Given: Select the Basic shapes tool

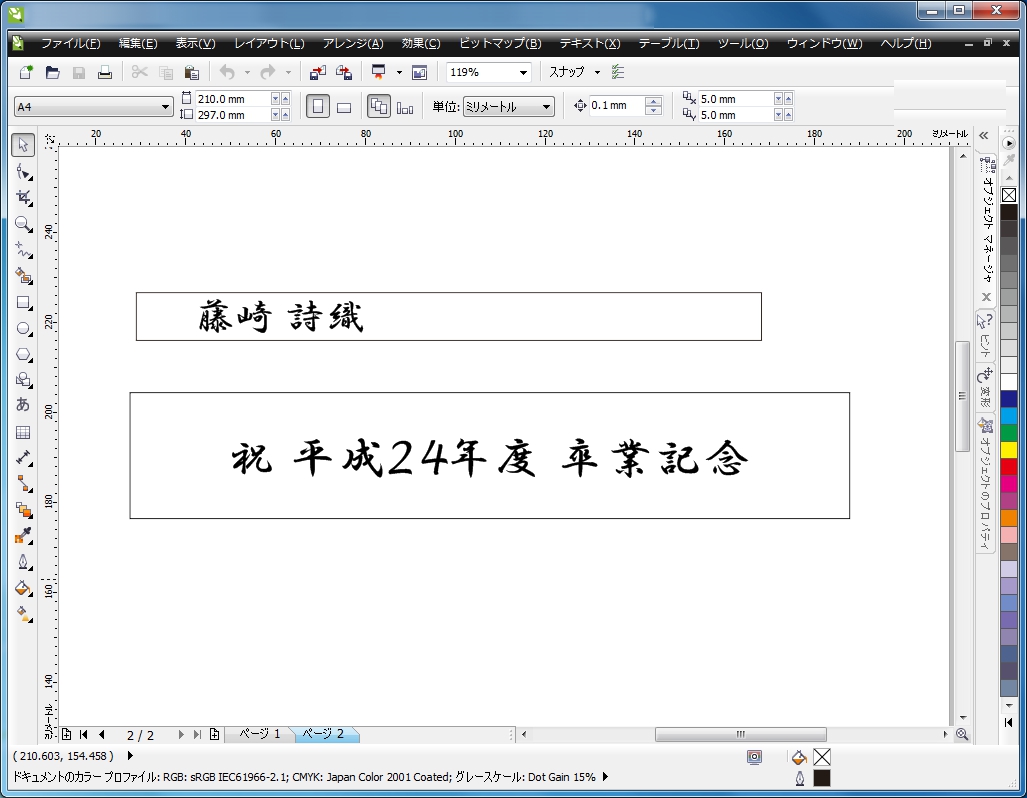Looking at the screenshot, I should (x=23, y=380).
